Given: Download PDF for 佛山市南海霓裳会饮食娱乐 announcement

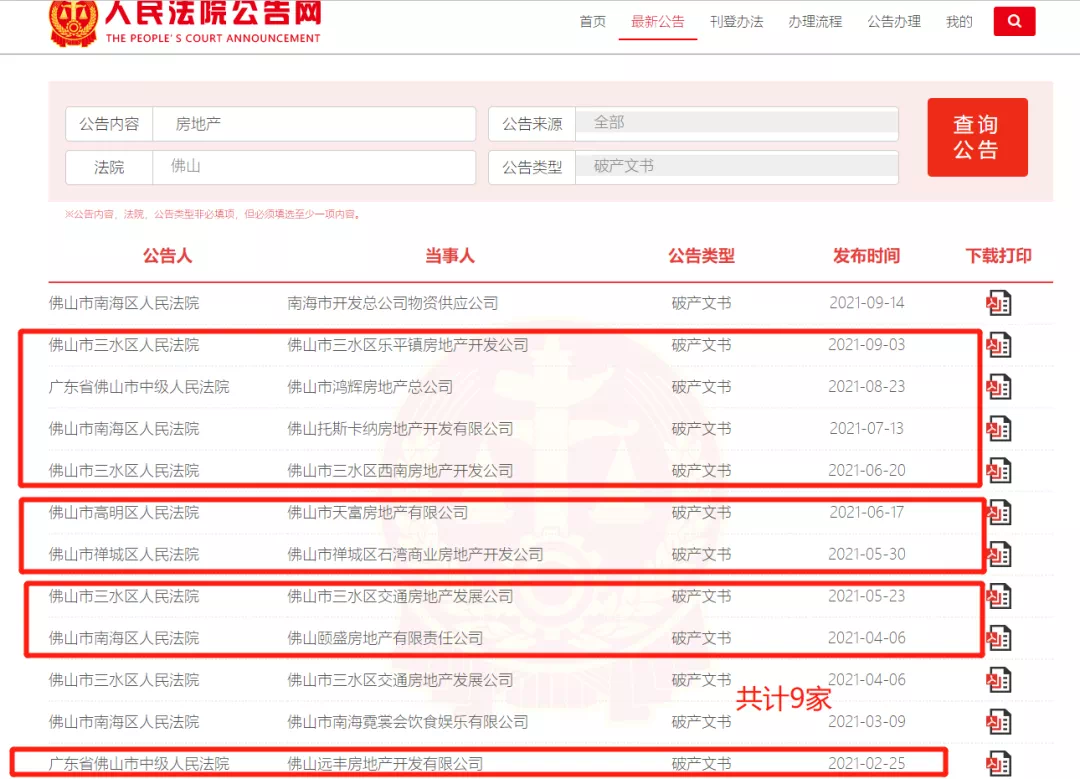Looking at the screenshot, I should pos(998,722).
